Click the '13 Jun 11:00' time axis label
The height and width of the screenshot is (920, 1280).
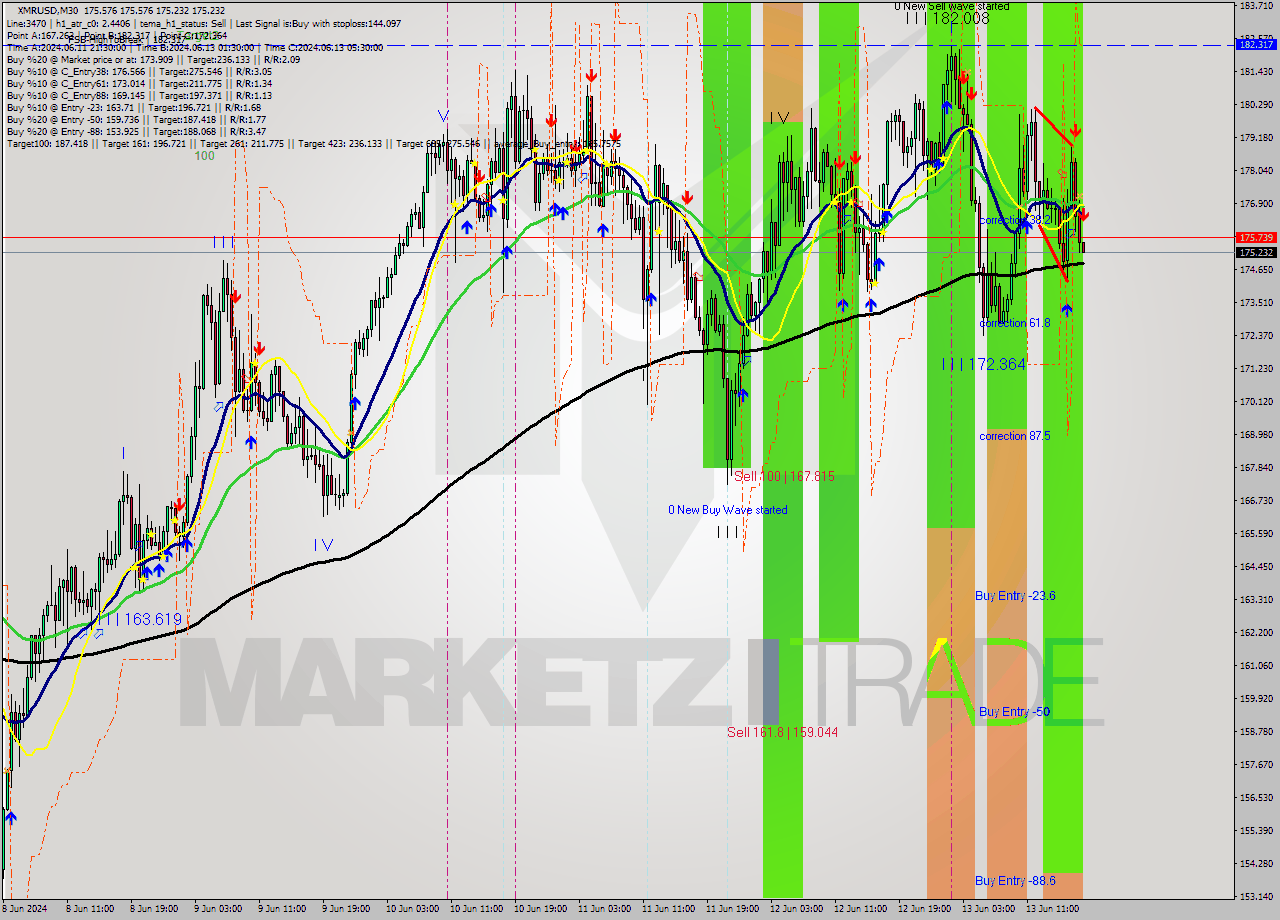click(x=1053, y=910)
